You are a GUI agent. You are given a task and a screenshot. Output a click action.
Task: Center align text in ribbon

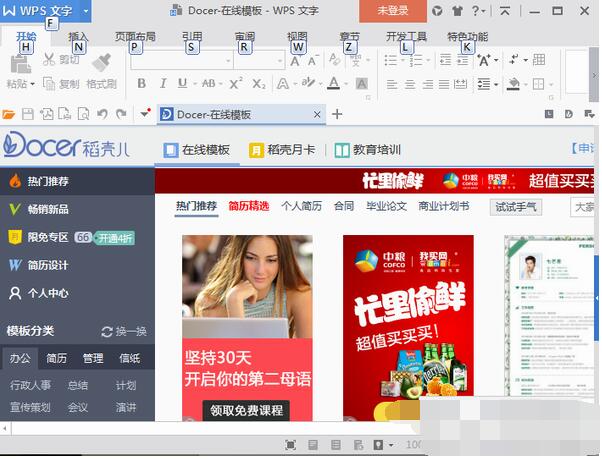pyautogui.click(x=410, y=84)
